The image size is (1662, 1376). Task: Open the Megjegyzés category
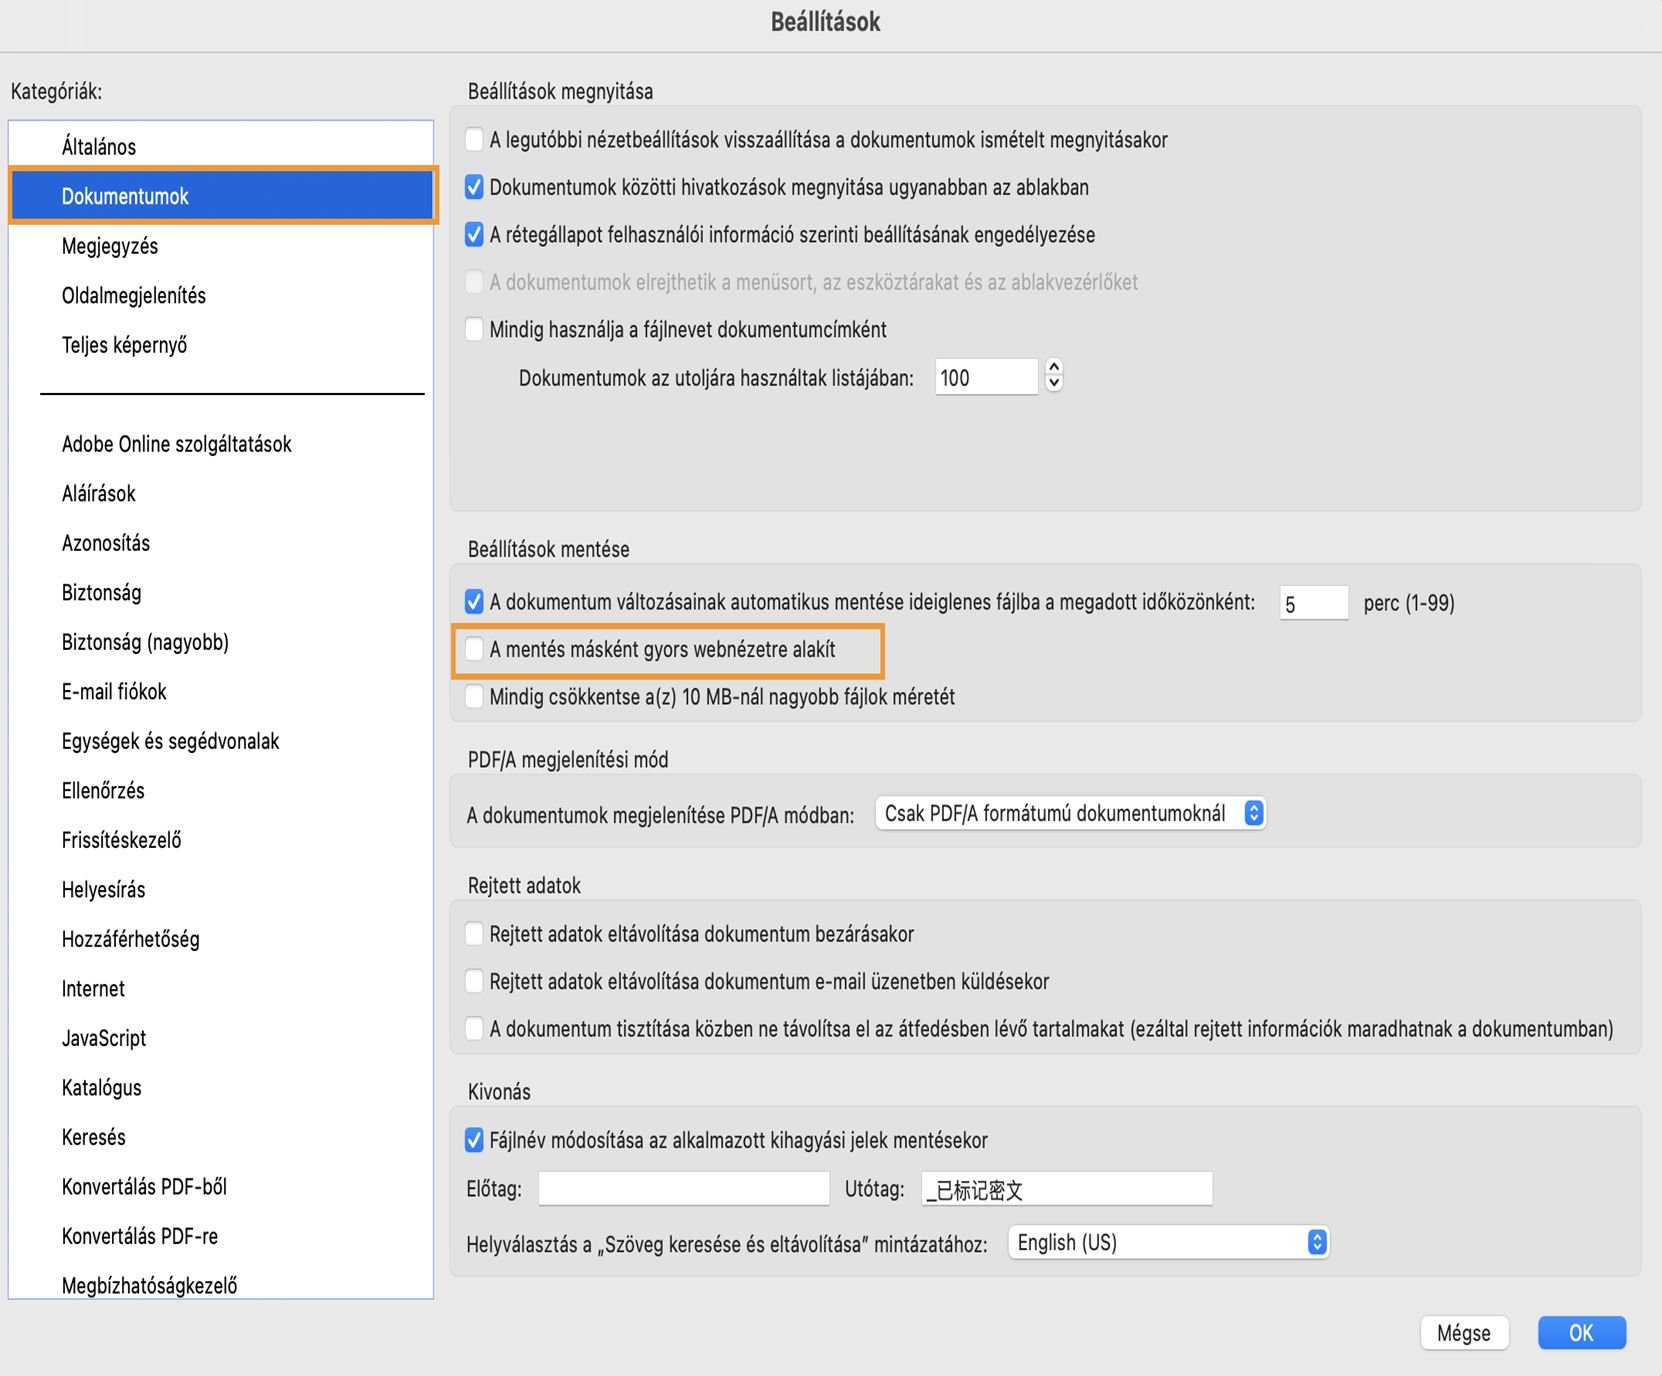(110, 246)
